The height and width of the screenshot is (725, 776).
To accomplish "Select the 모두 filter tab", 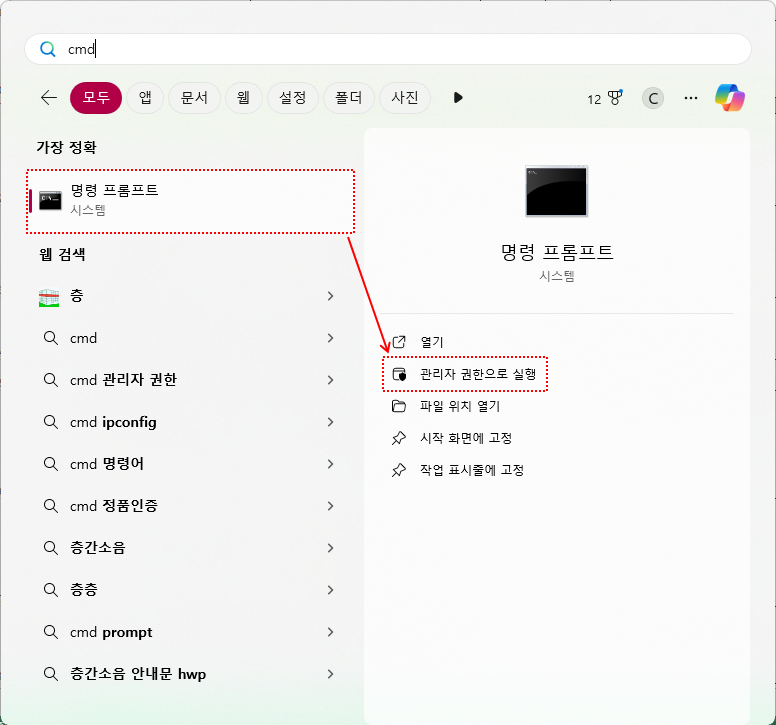I will [x=96, y=97].
